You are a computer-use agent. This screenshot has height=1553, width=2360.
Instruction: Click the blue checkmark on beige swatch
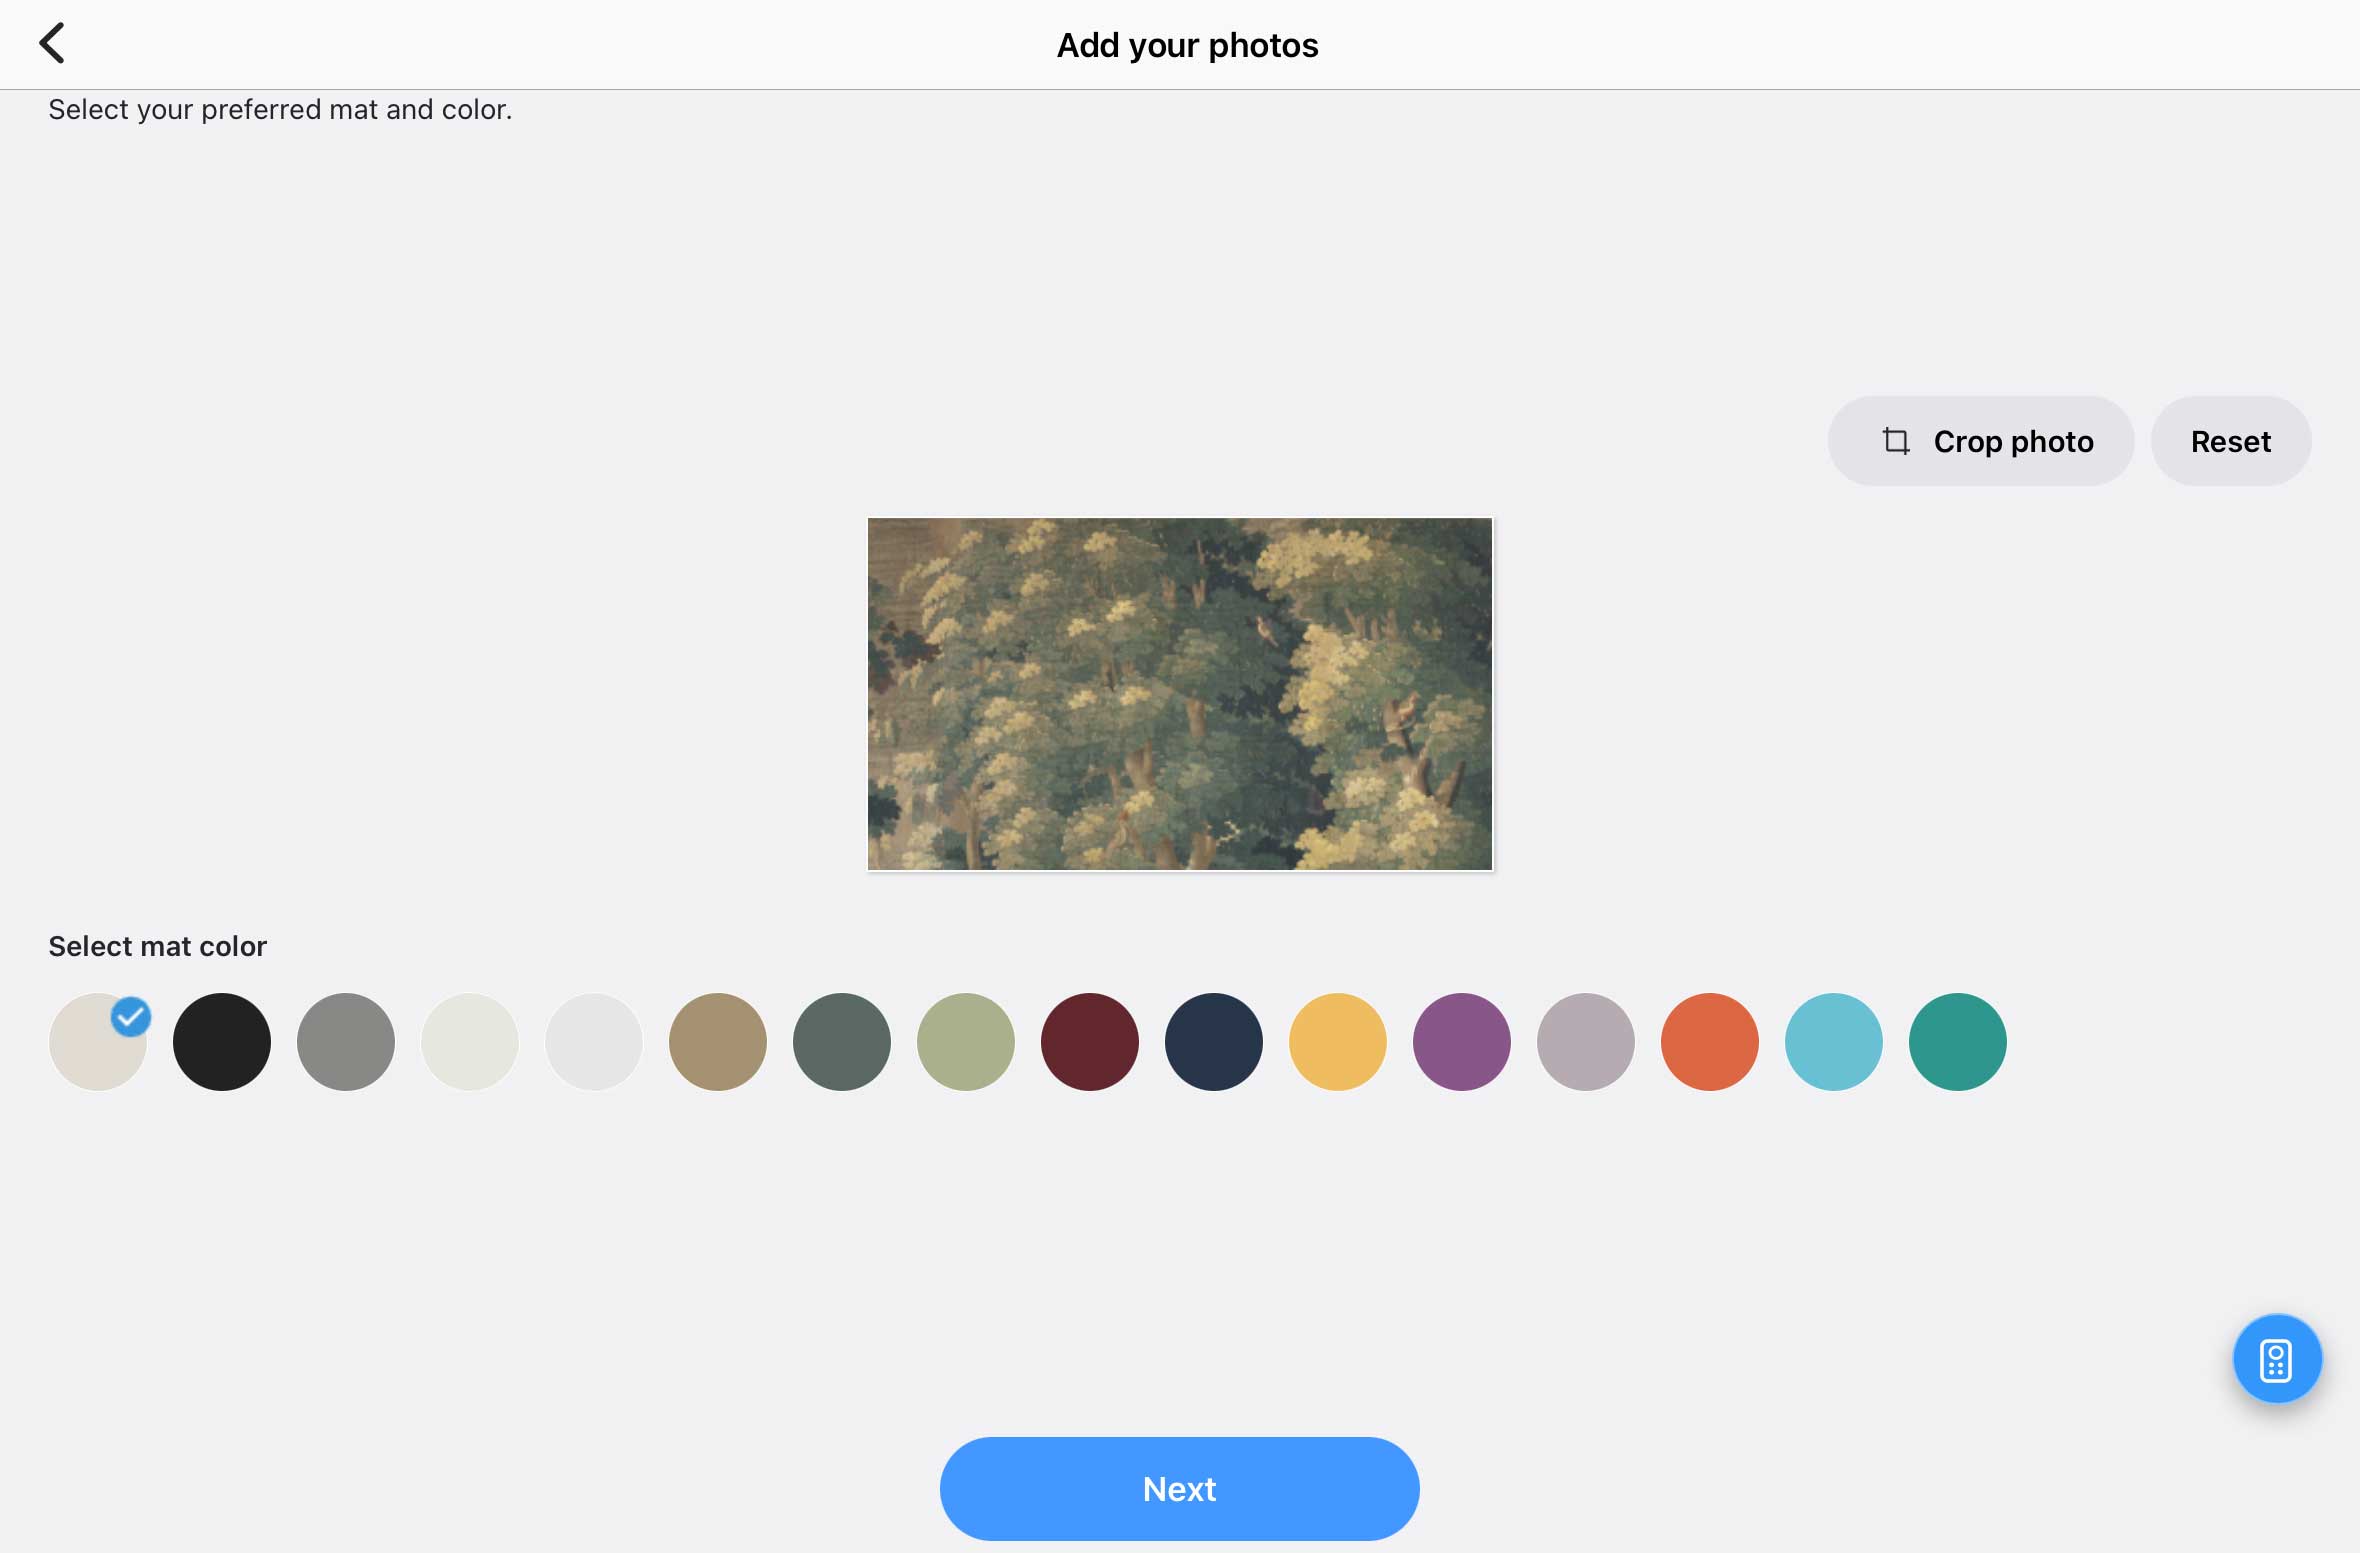(131, 1017)
